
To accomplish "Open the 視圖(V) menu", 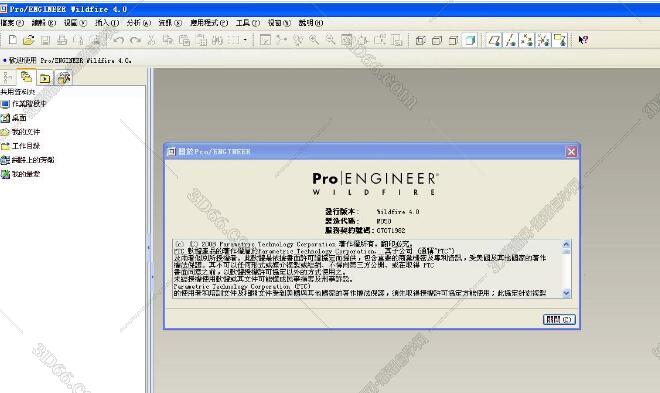I will tap(75, 23).
